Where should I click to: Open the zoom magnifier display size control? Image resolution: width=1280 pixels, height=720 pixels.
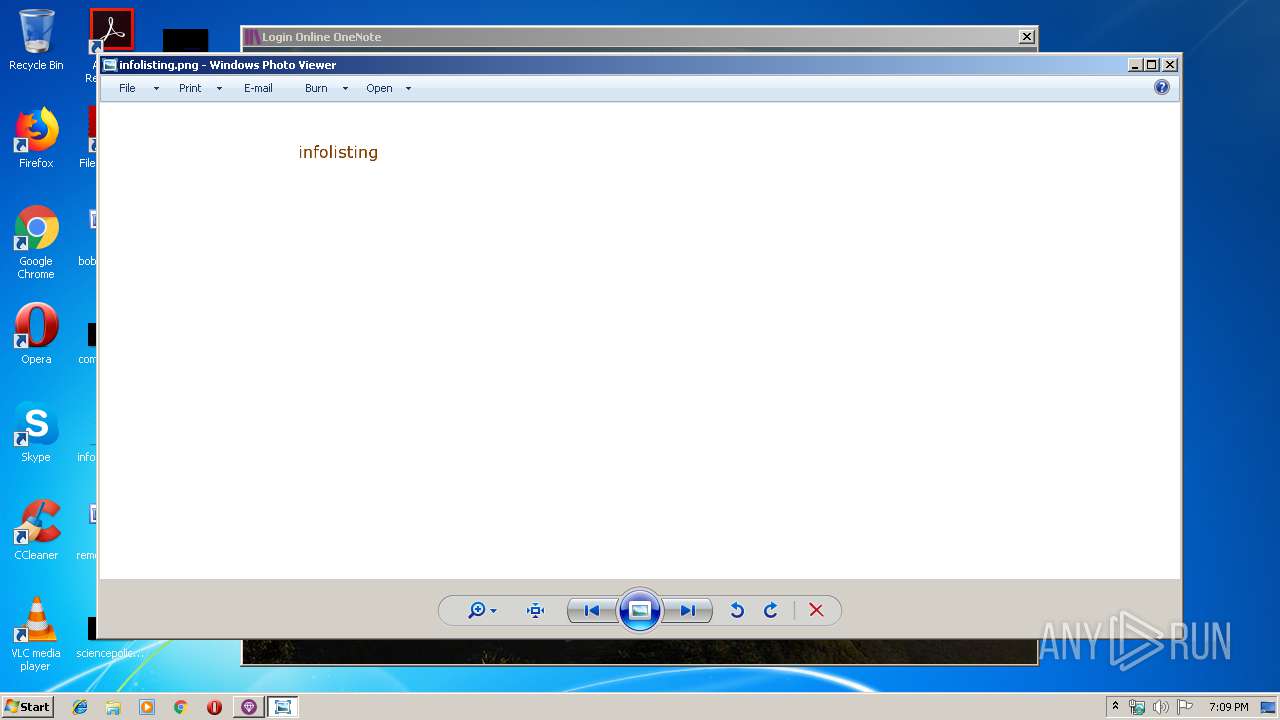coord(482,610)
